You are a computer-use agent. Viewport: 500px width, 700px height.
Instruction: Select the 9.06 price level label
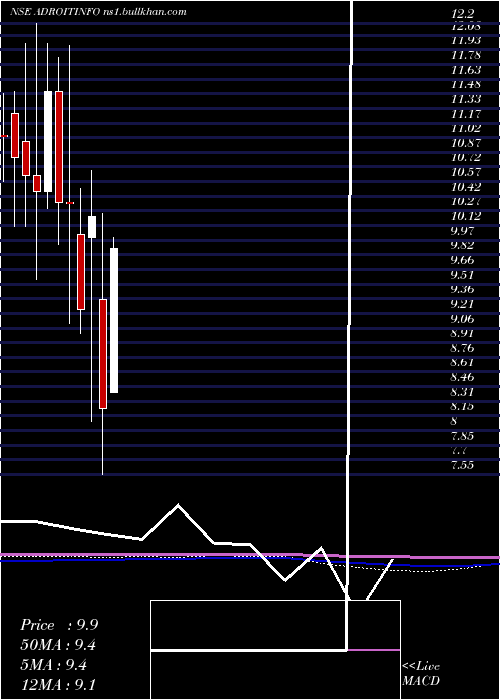click(462, 318)
